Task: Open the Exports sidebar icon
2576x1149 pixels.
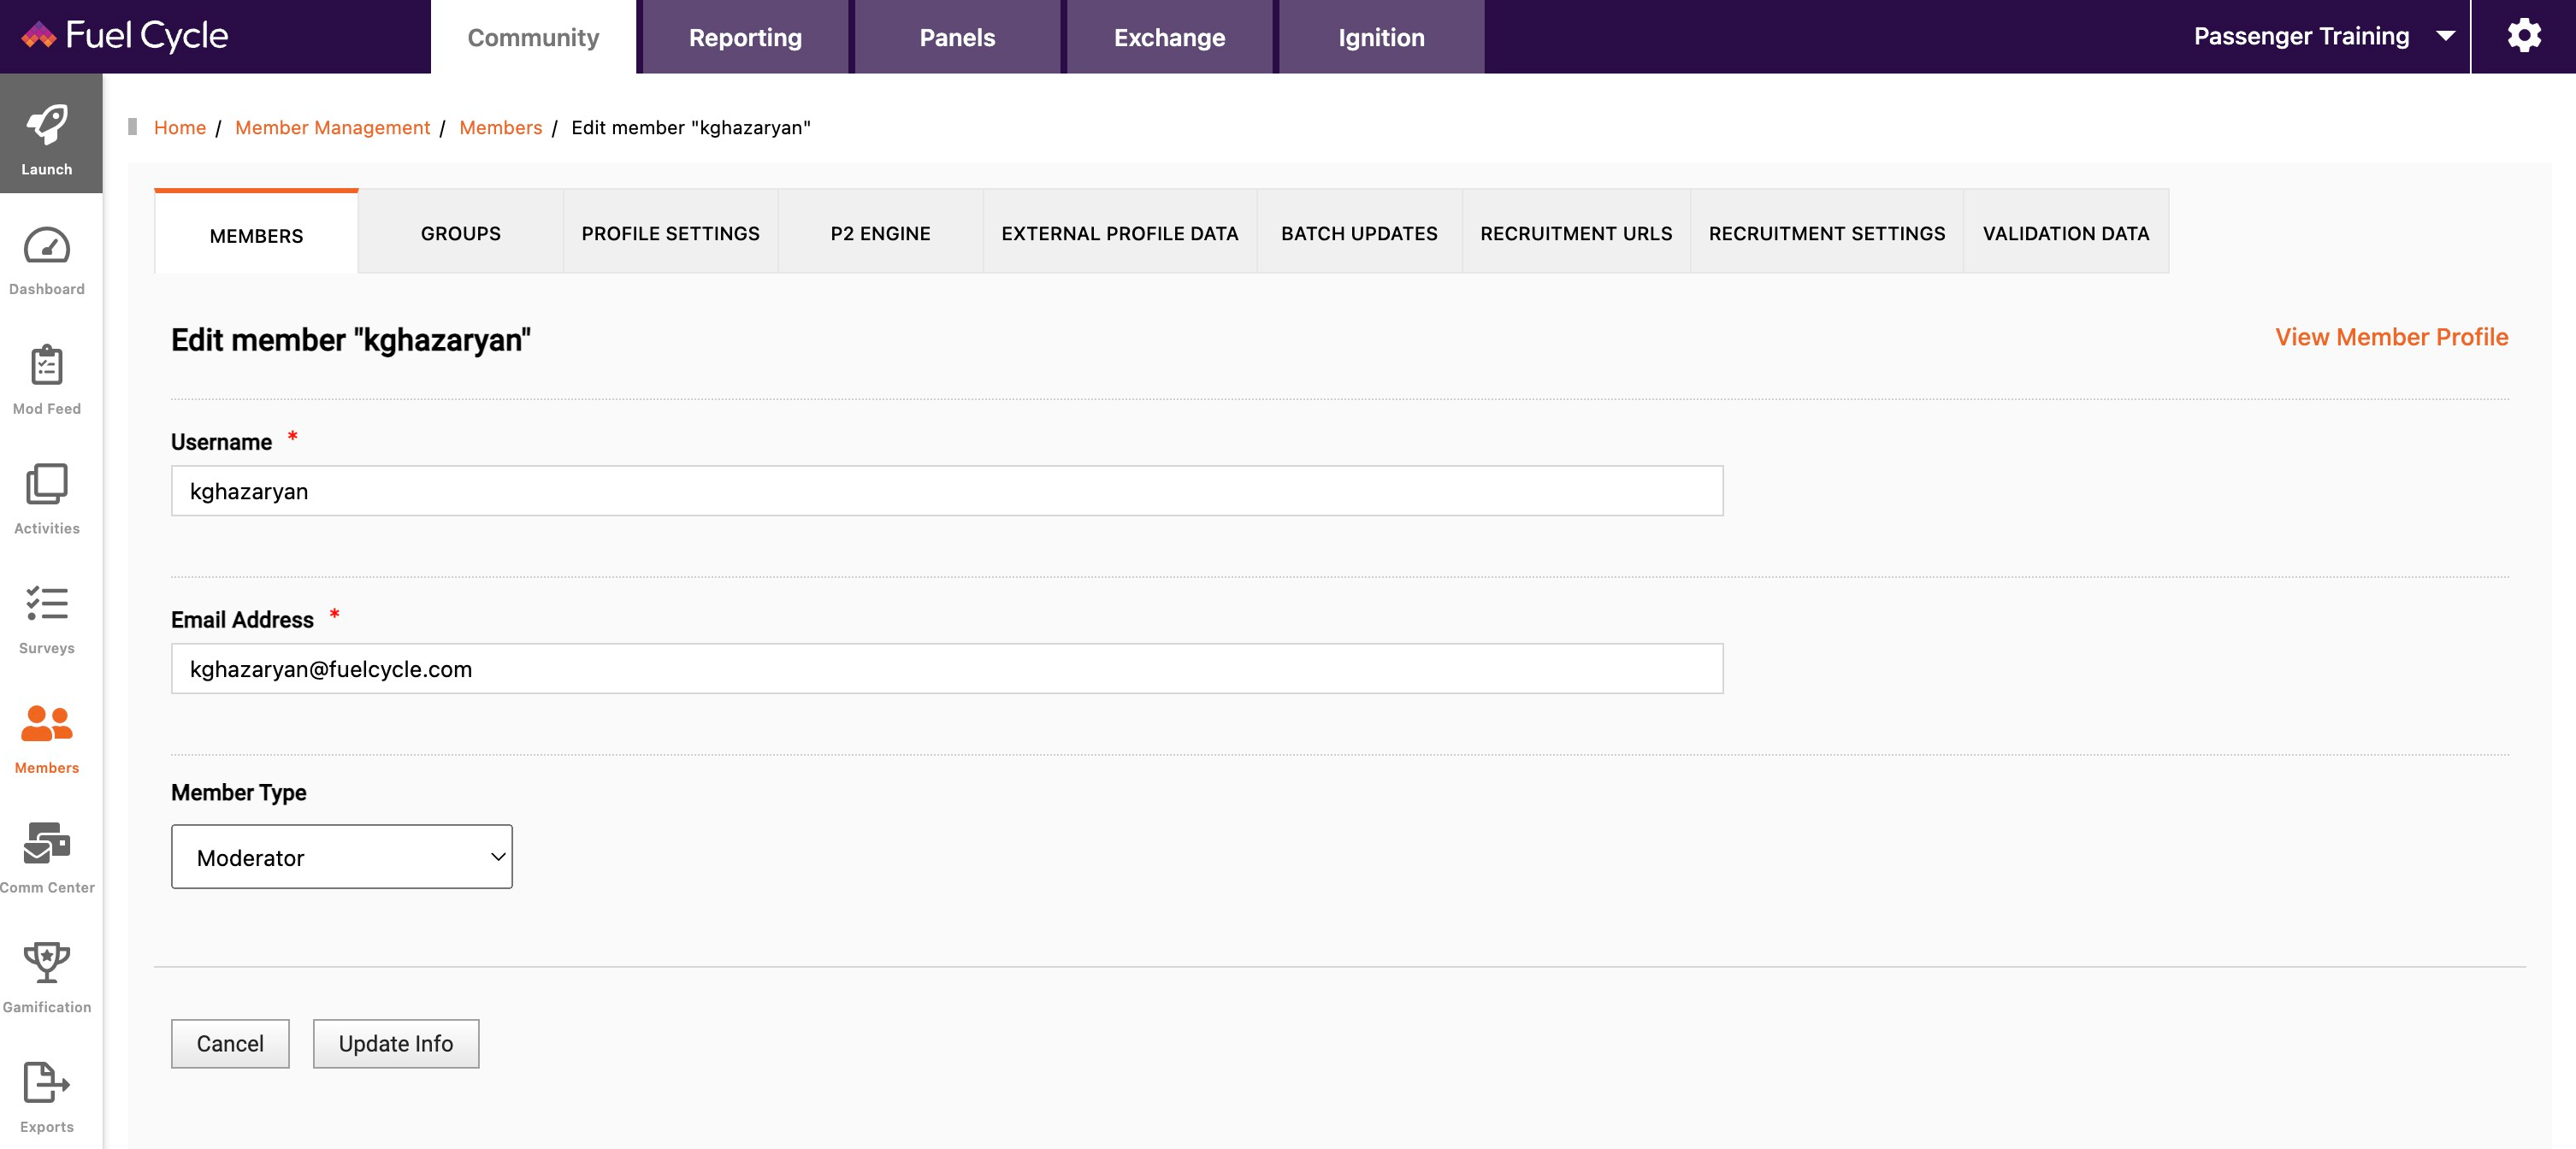Action: [x=47, y=1082]
